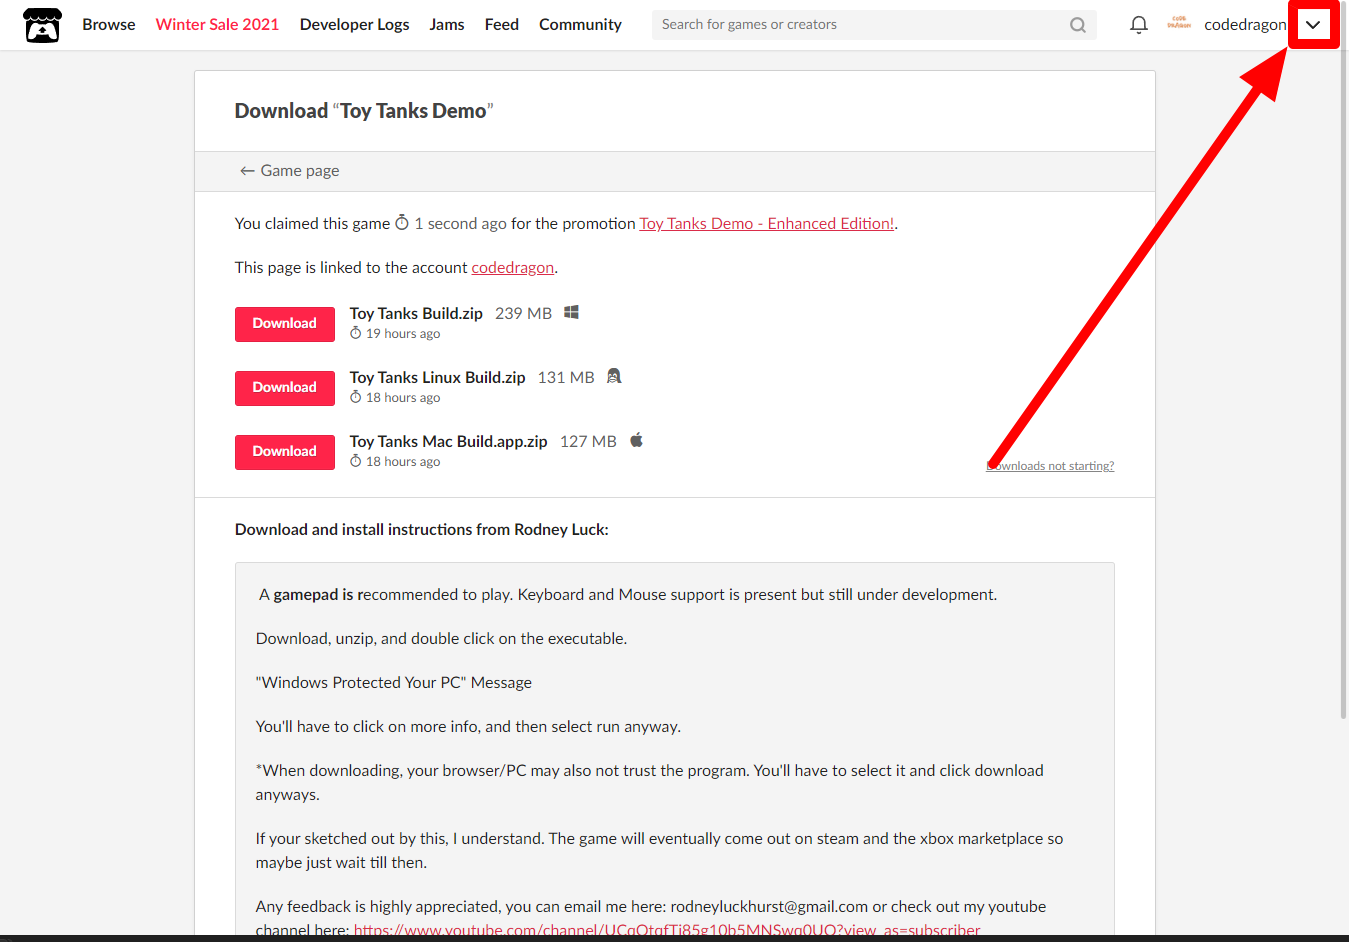Click '19 hours ago' timestamp
Viewport: 1349px width, 942px height.
point(403,334)
